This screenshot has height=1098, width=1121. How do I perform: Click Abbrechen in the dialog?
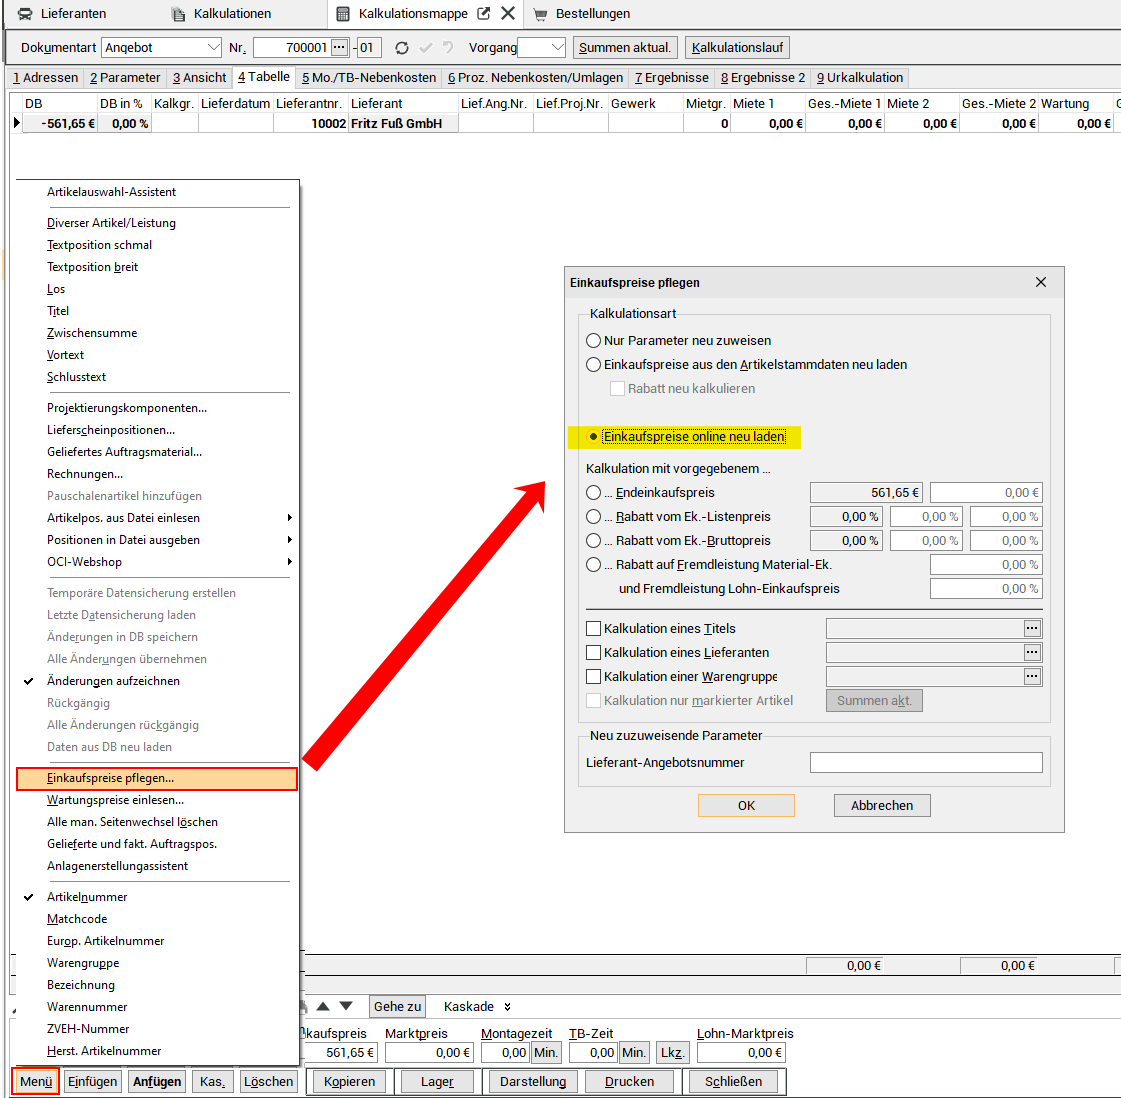(x=882, y=806)
